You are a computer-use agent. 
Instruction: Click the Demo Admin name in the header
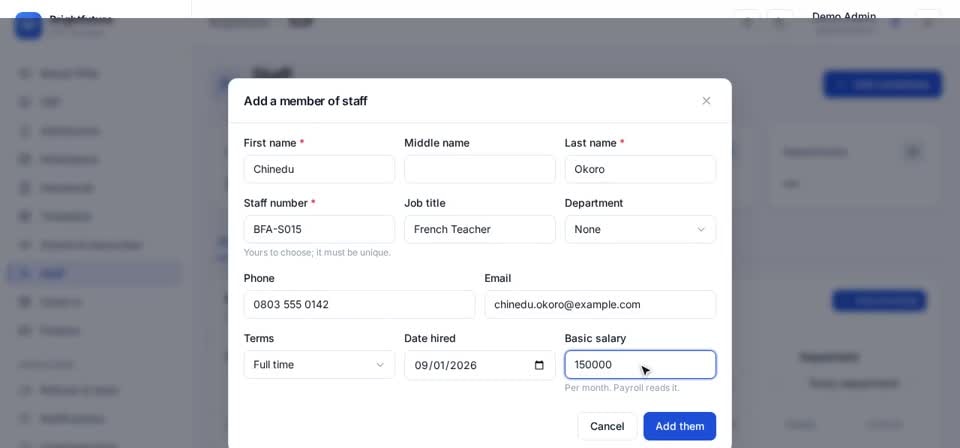click(x=844, y=17)
